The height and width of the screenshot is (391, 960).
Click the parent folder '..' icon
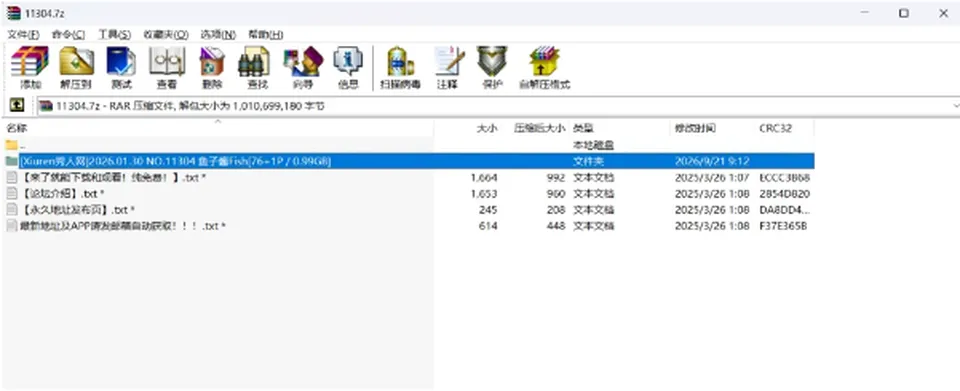click(12, 145)
